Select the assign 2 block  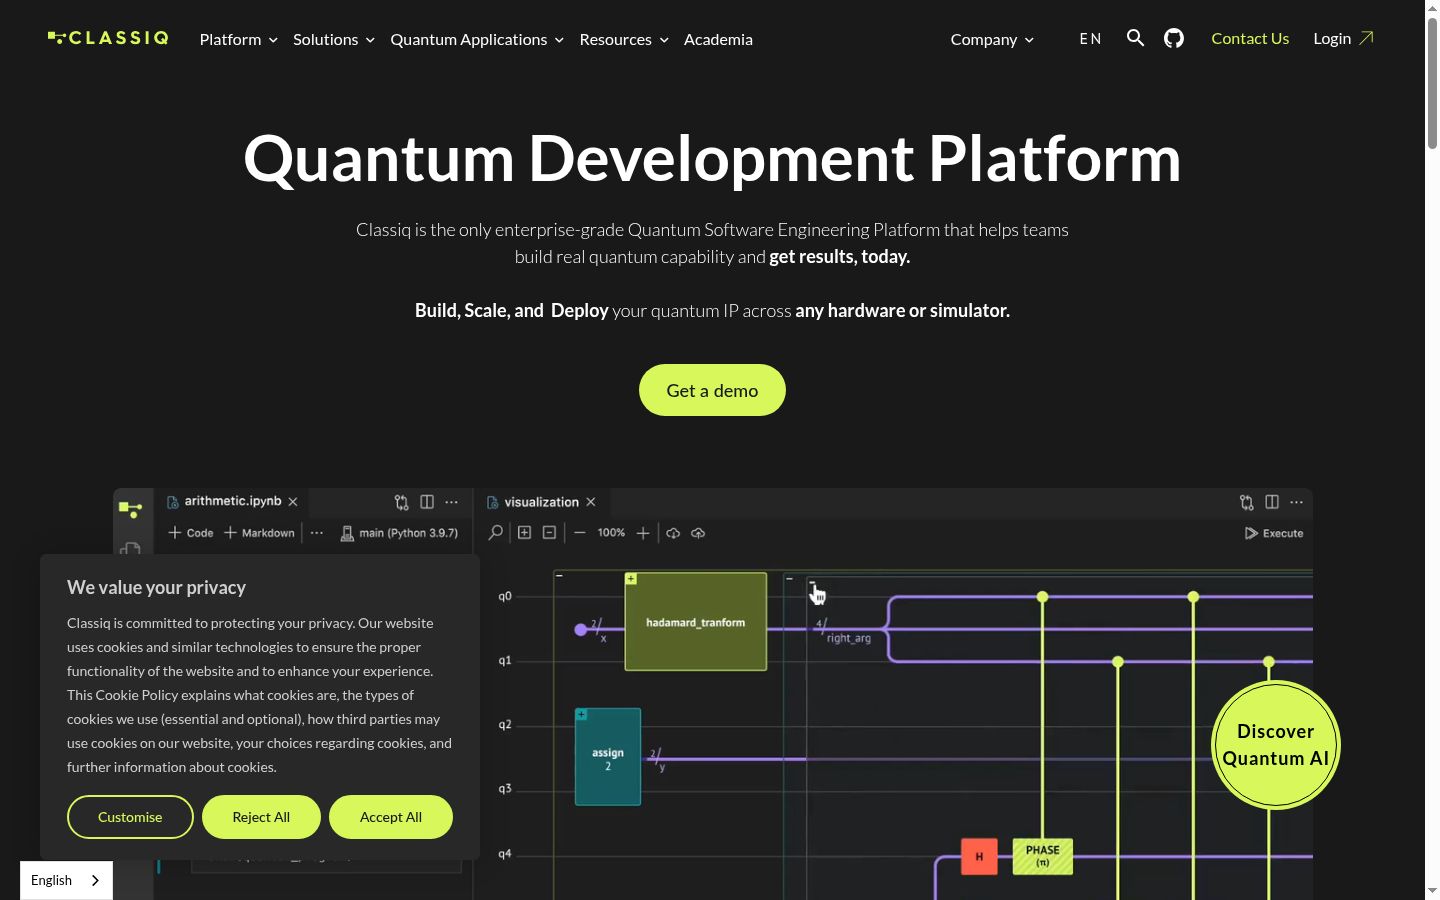coord(608,757)
